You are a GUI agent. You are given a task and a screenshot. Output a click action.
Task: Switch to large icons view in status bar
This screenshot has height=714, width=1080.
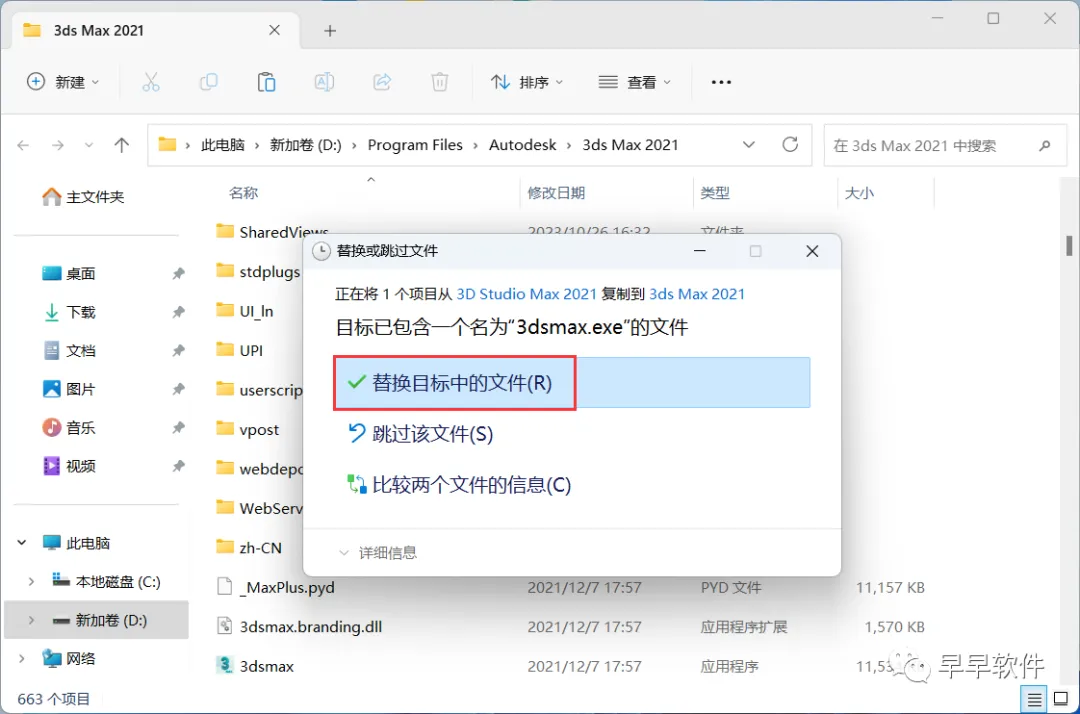[1061, 700]
